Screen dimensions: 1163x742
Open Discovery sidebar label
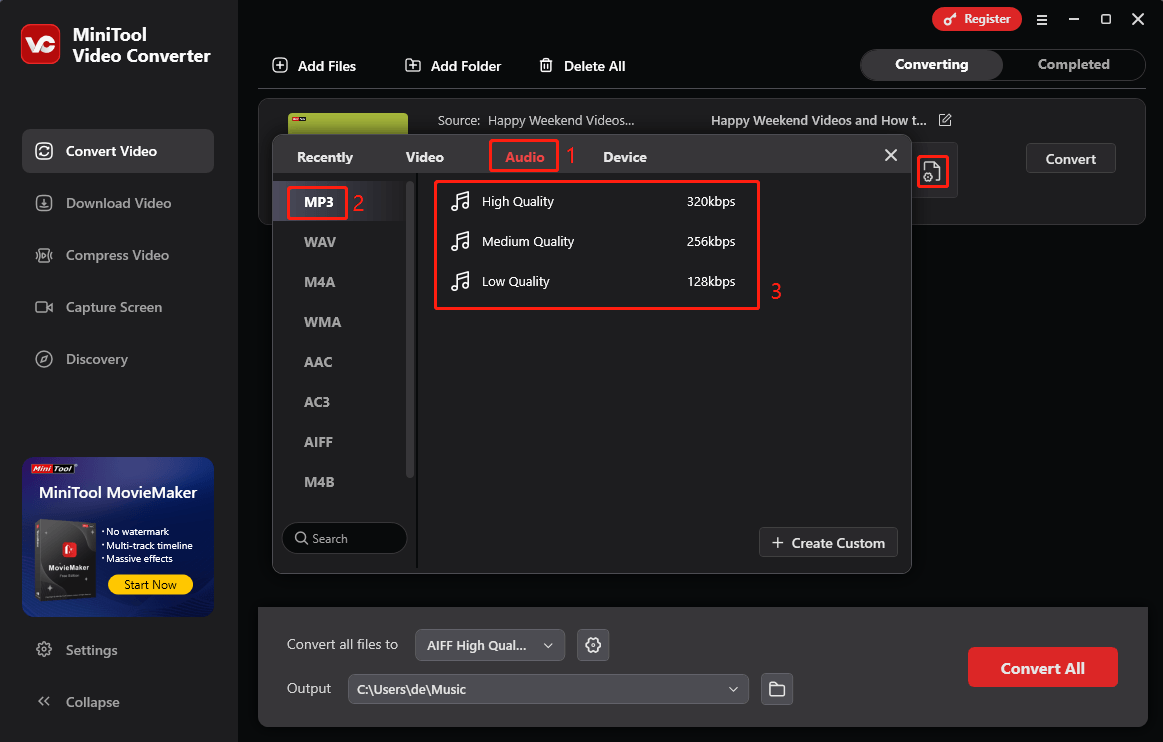[x=97, y=359]
